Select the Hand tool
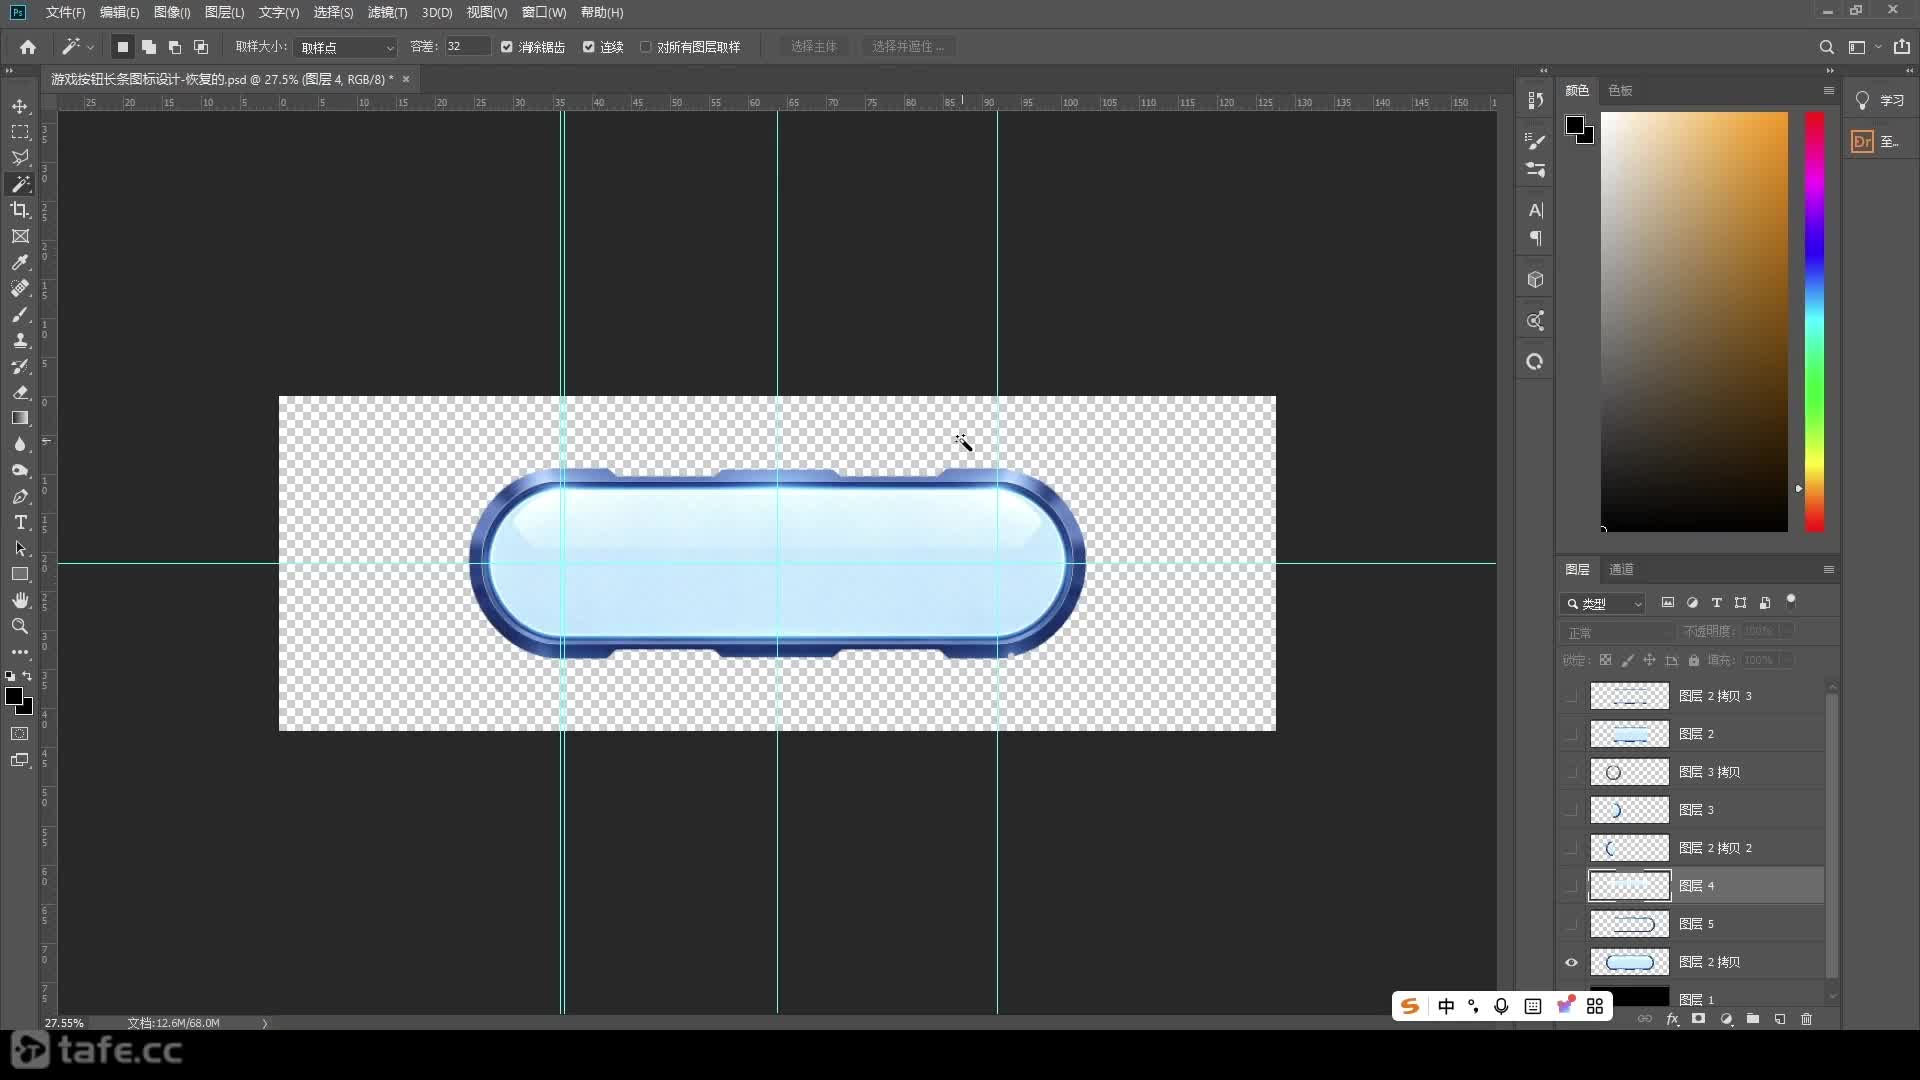This screenshot has height=1080, width=1920. [20, 600]
